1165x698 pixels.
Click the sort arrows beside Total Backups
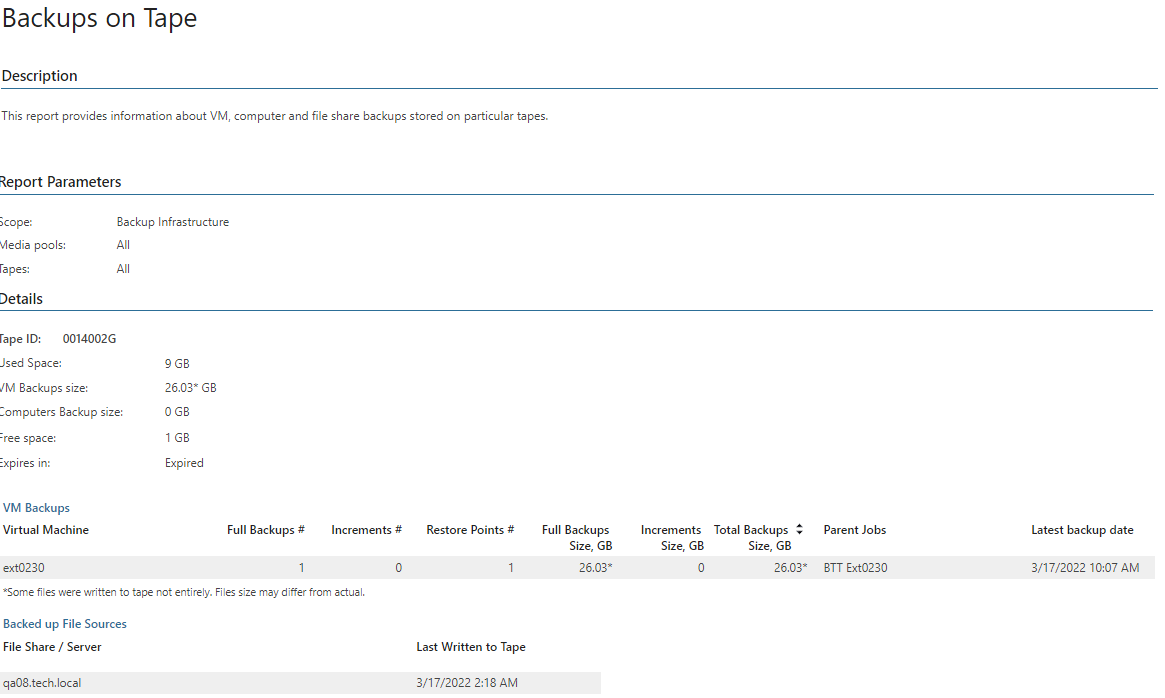(799, 529)
